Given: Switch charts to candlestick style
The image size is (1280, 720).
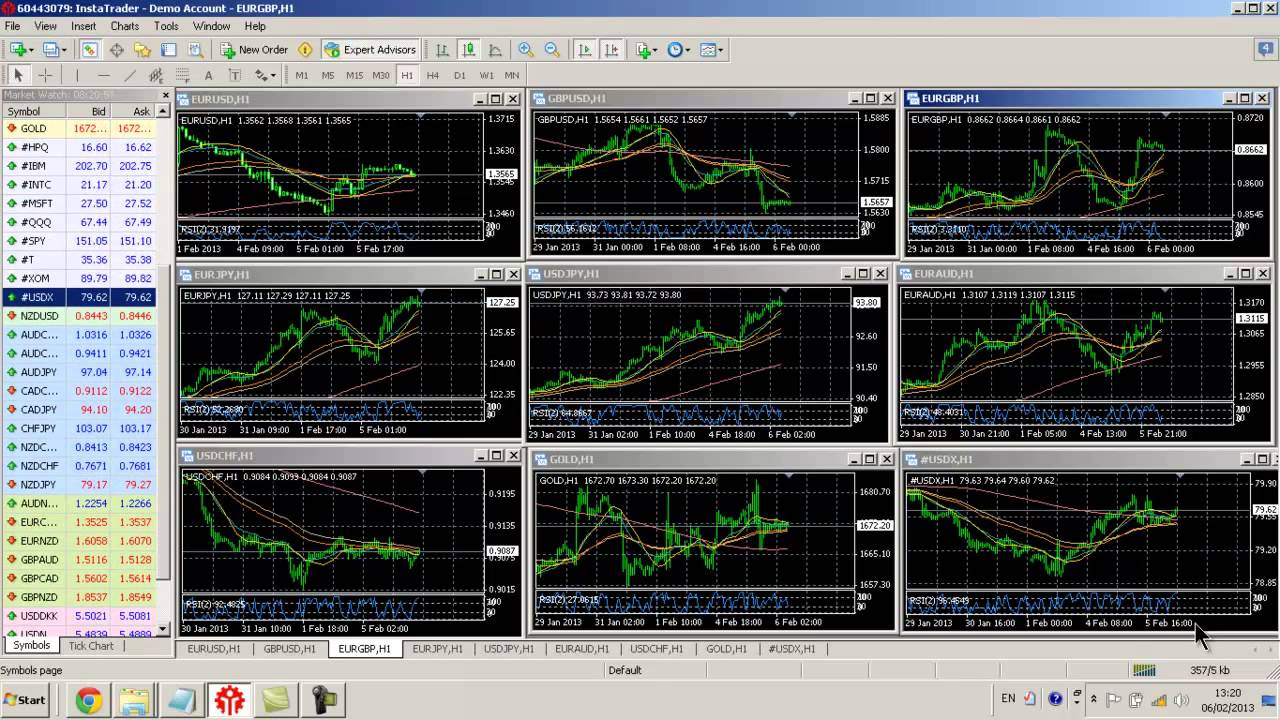Looking at the screenshot, I should pos(468,49).
